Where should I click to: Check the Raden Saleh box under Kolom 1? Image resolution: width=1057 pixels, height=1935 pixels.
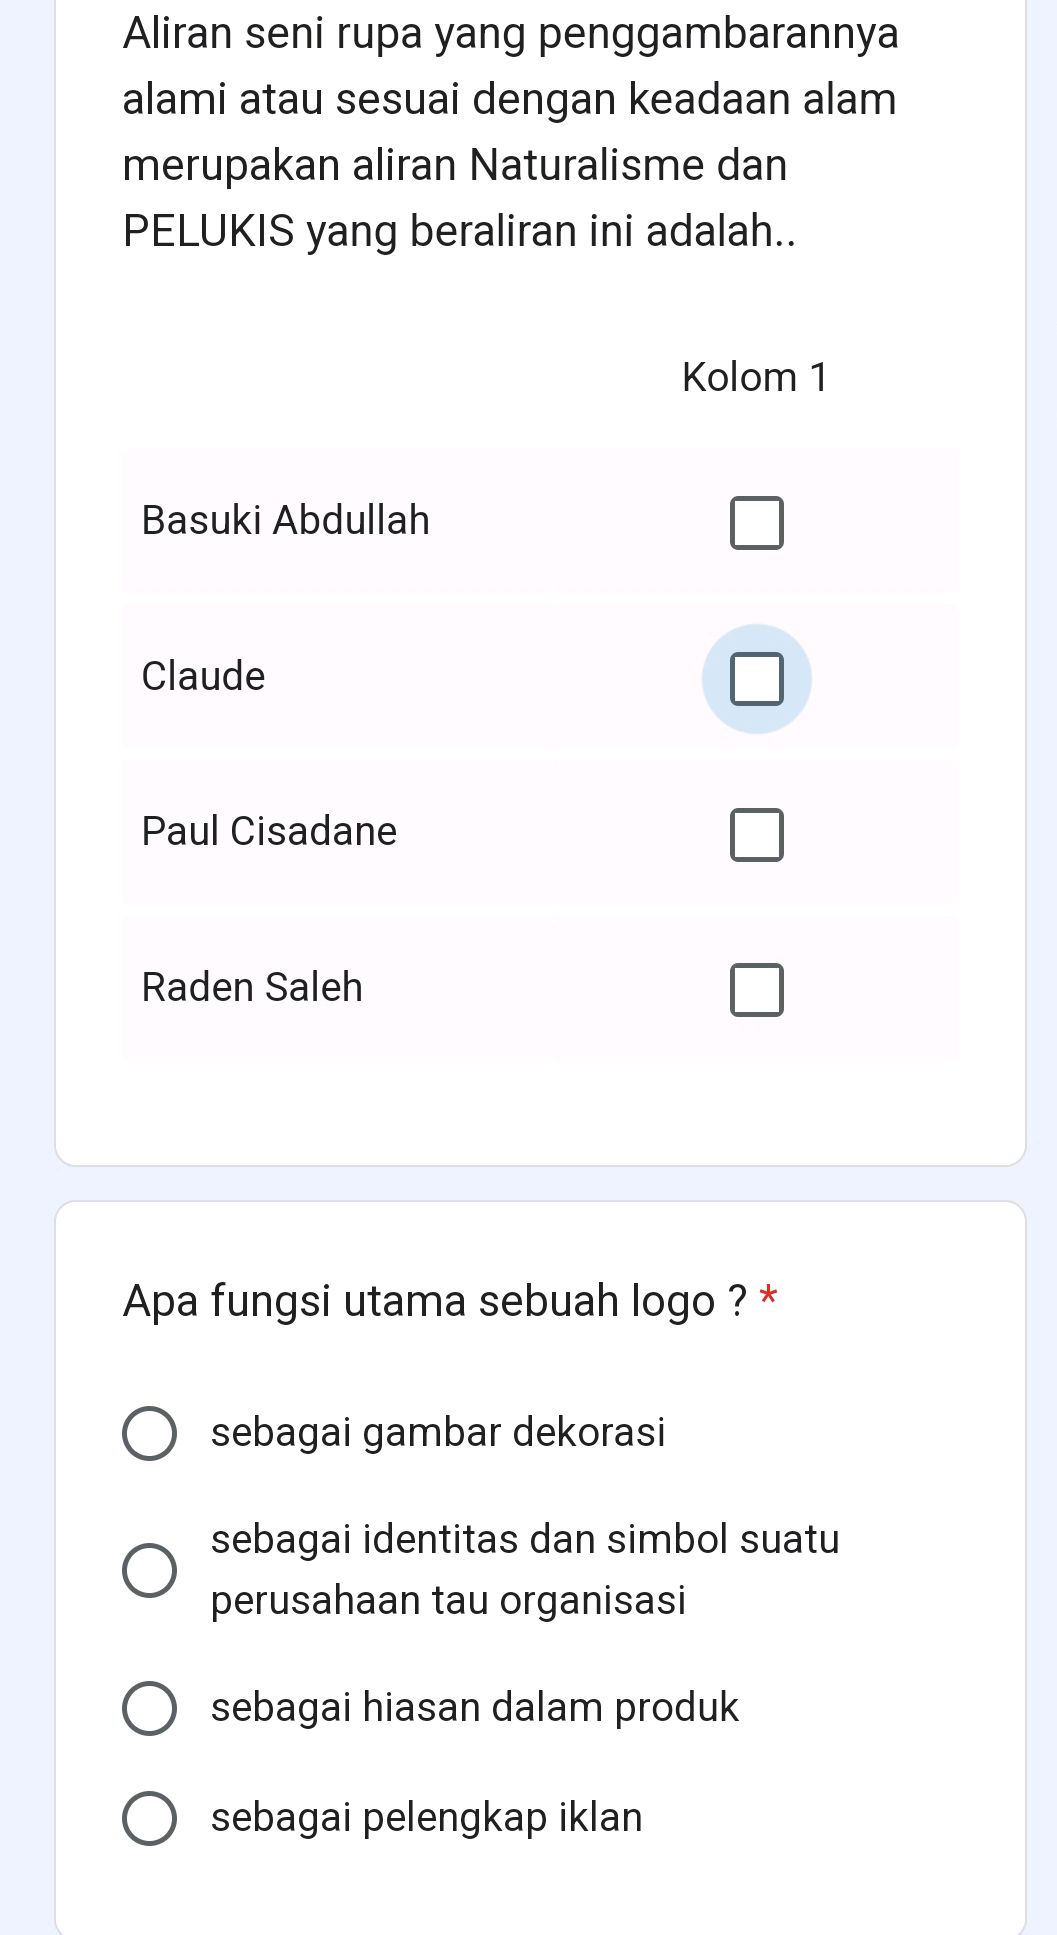757,990
